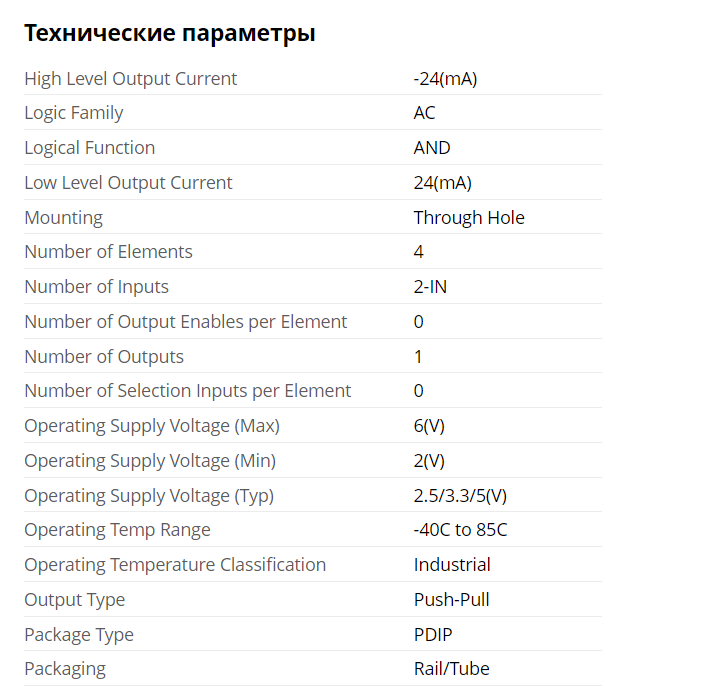The width and height of the screenshot is (722, 686).
Task: Select the "-40C to 85C" value
Action: pyautogui.click(x=460, y=530)
